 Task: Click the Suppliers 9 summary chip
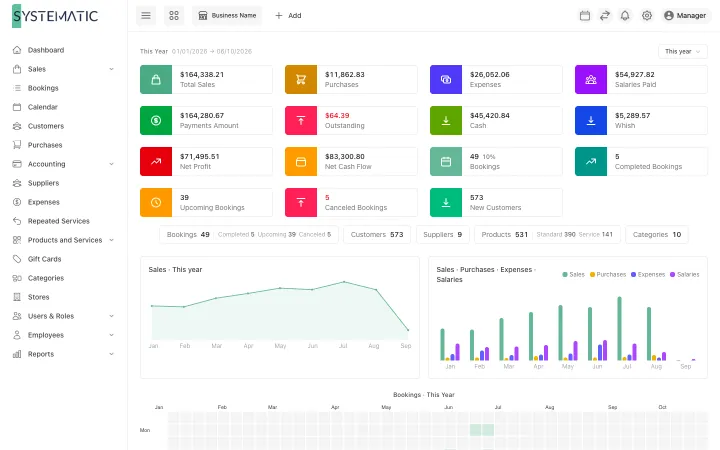point(442,235)
